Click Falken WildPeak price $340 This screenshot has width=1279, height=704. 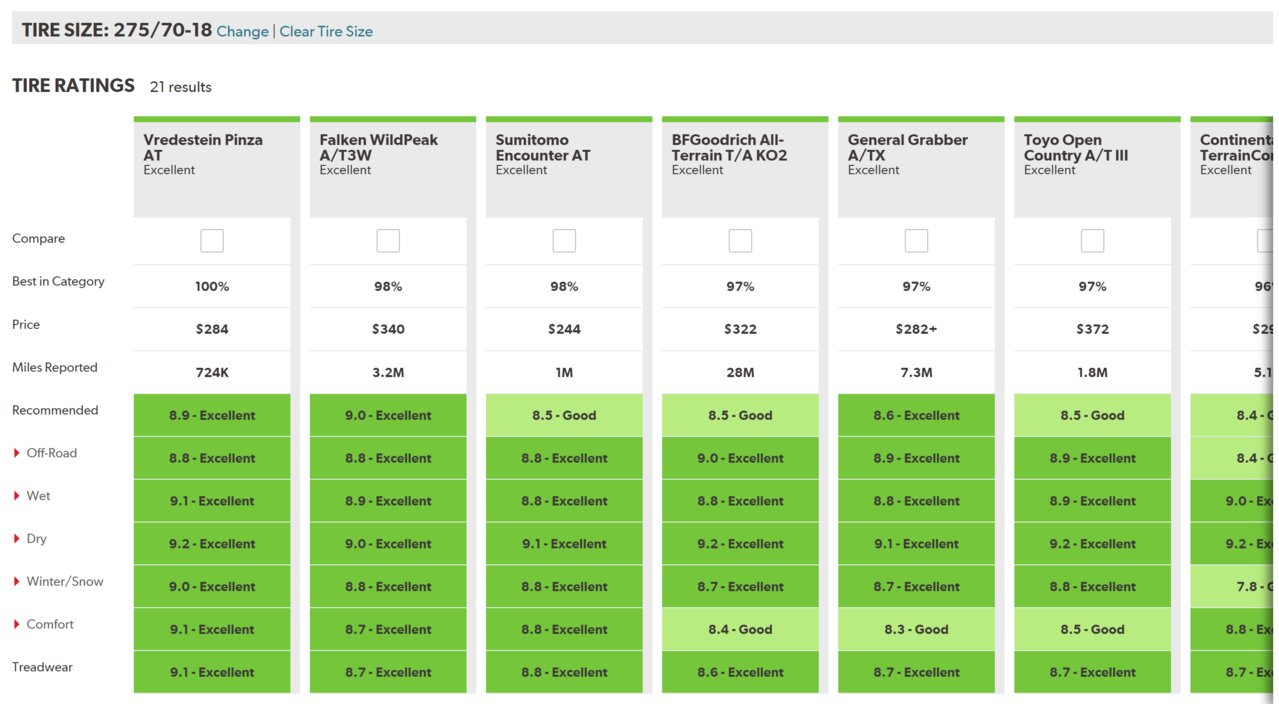tap(388, 329)
